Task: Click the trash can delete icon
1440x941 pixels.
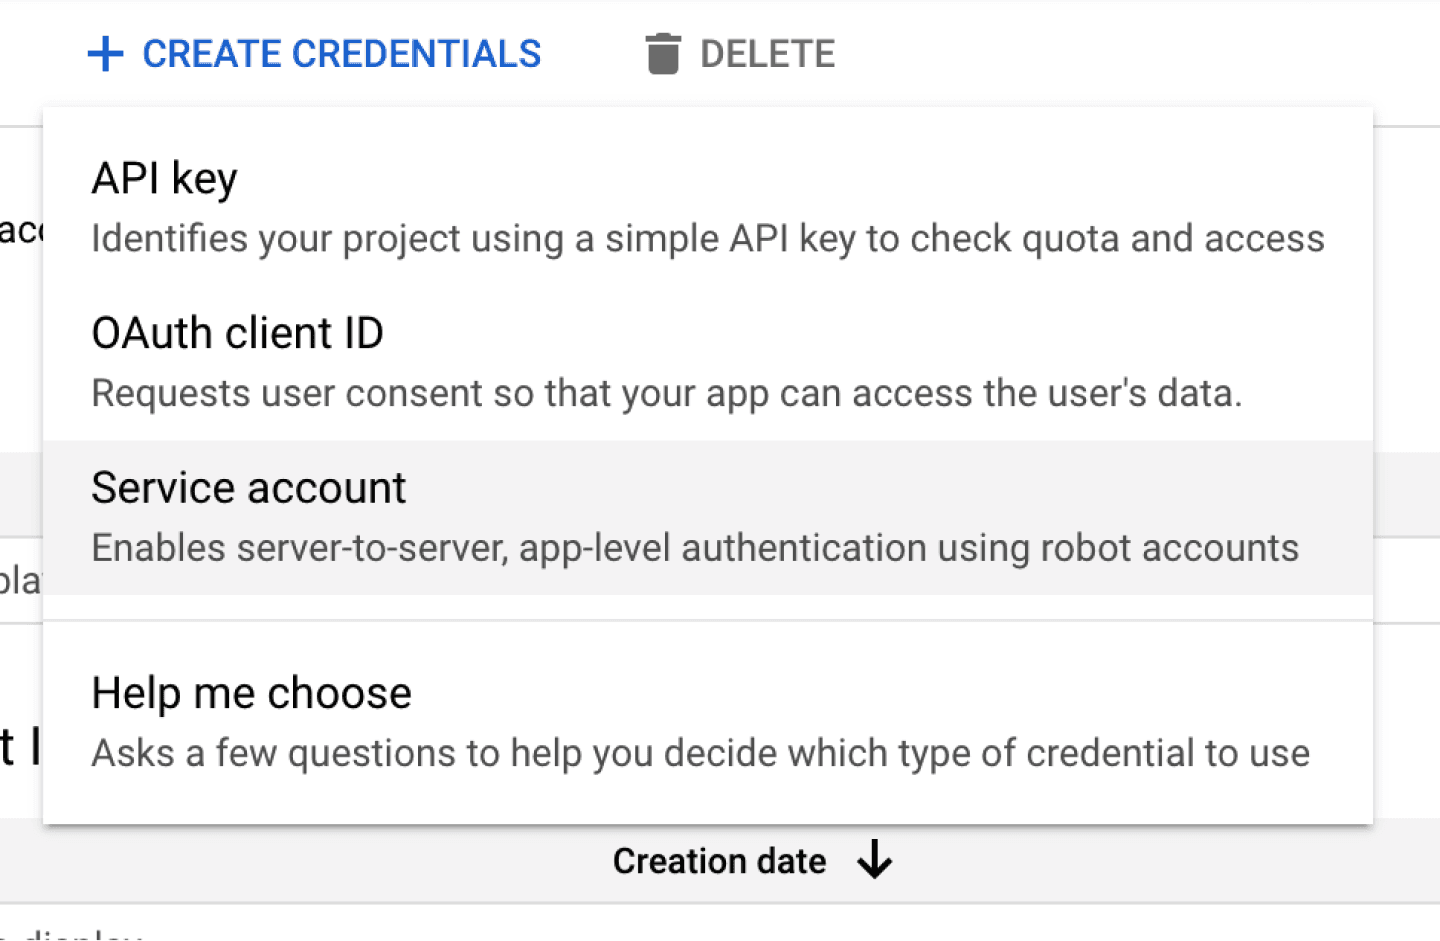Action: coord(662,54)
